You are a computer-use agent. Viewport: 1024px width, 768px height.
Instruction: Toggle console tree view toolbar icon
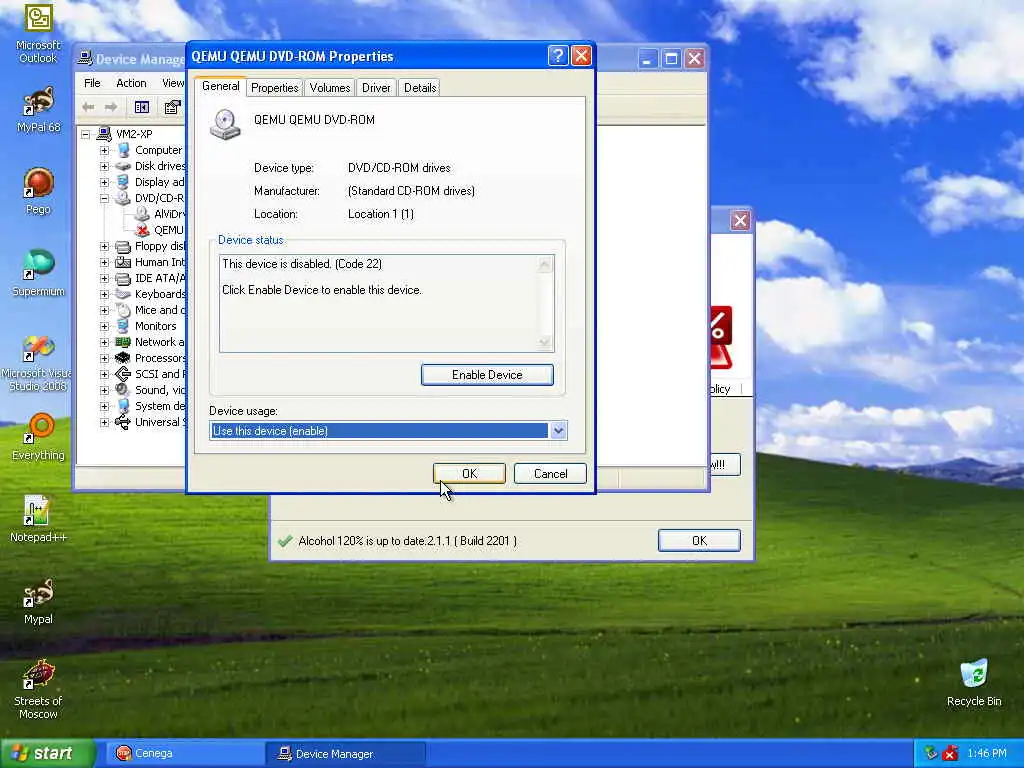click(142, 107)
